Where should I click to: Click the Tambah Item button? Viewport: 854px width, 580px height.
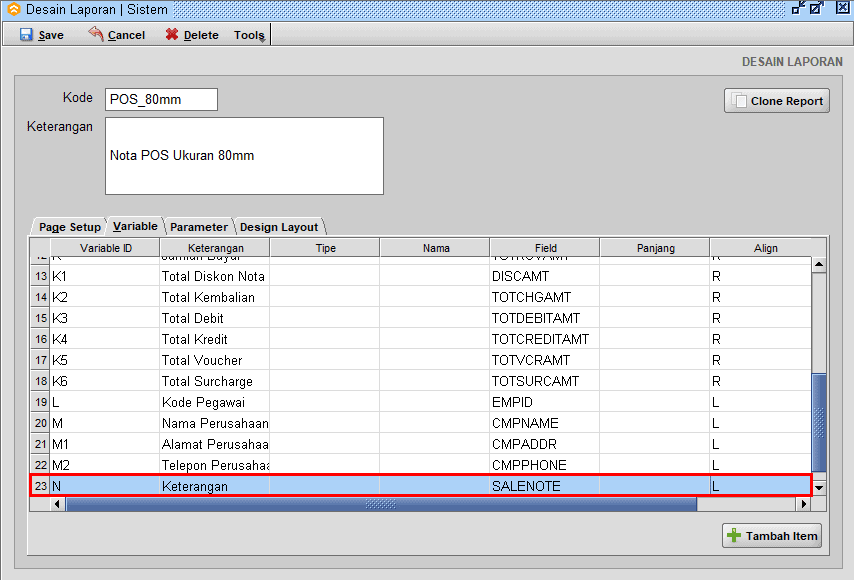775,536
